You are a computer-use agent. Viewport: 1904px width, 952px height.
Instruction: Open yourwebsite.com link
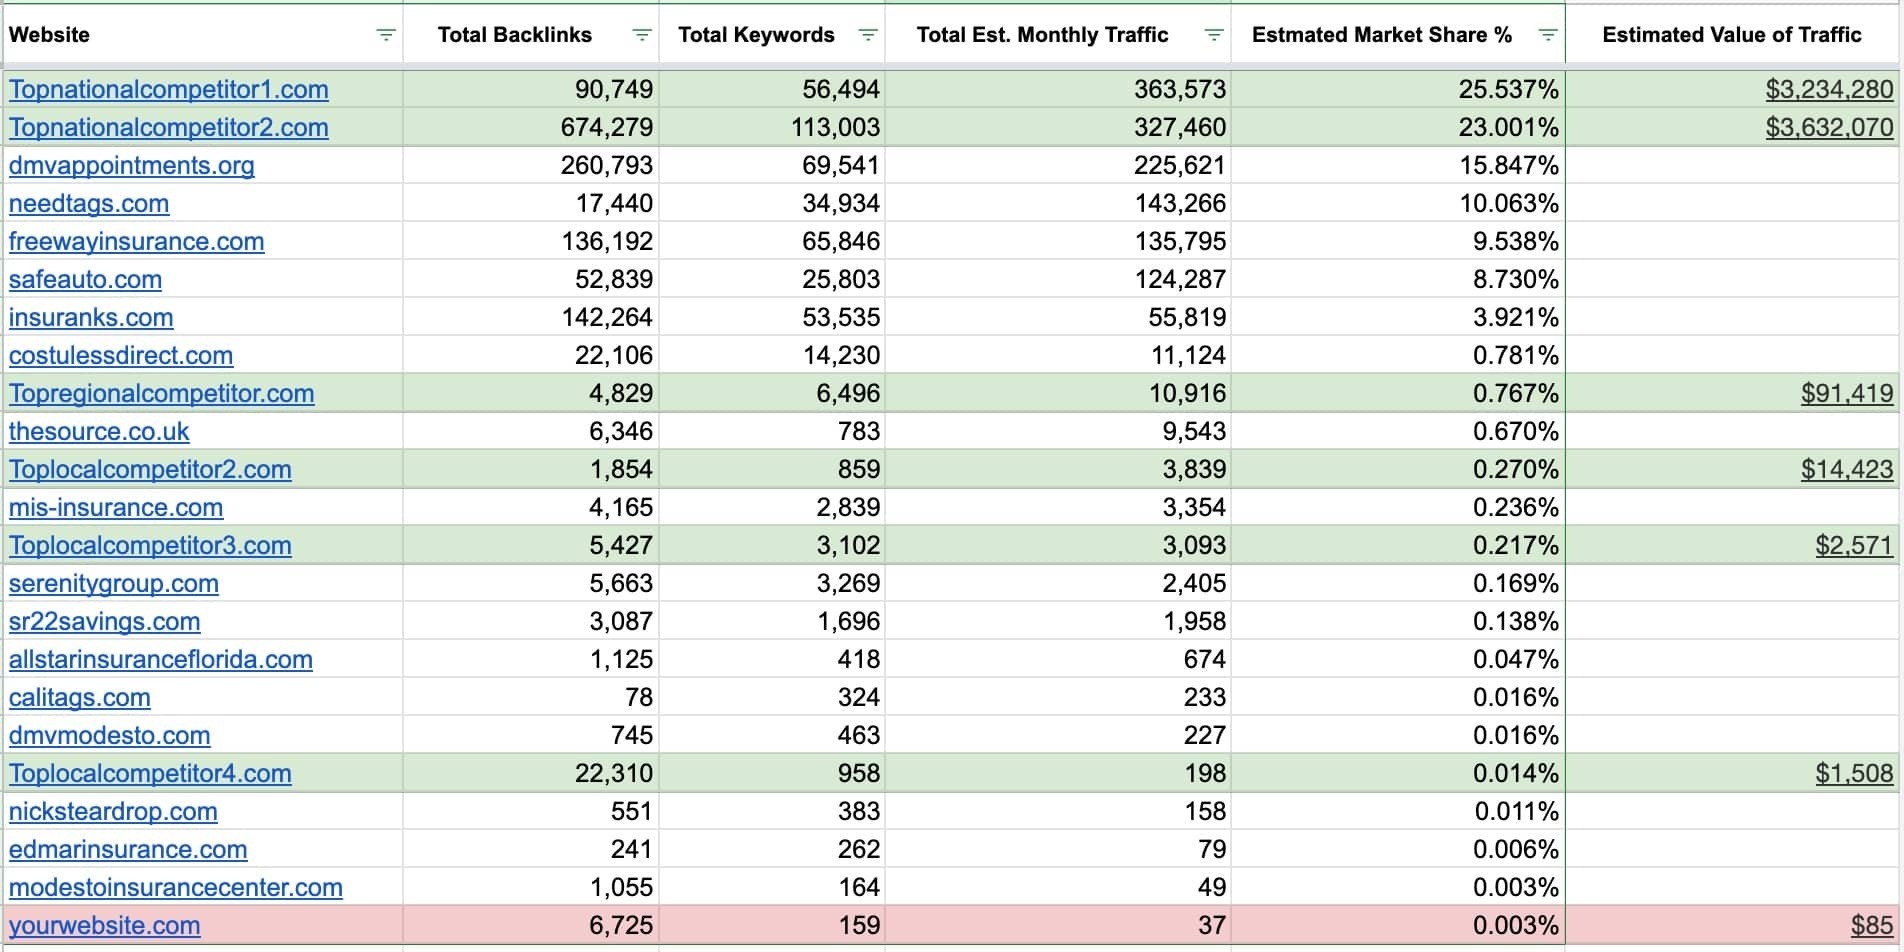point(105,926)
